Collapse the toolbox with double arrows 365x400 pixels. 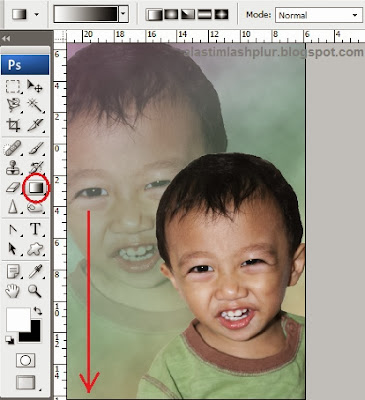click(6, 38)
